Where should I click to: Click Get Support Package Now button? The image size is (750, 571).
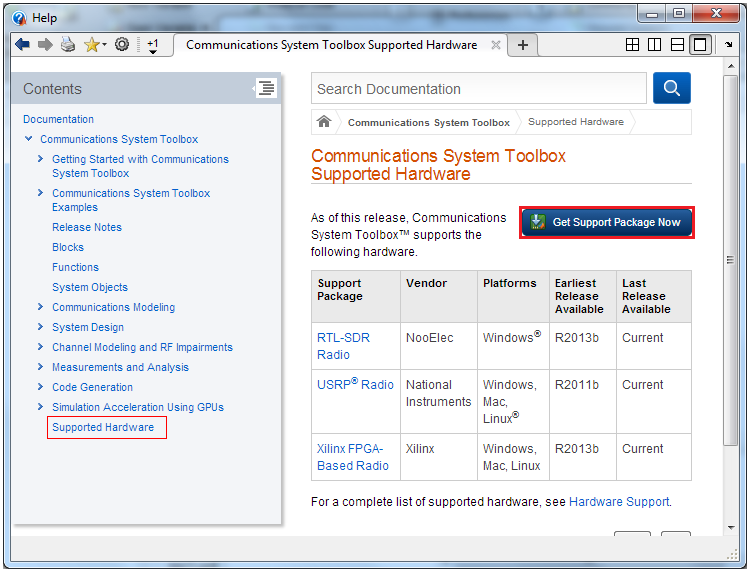(607, 222)
